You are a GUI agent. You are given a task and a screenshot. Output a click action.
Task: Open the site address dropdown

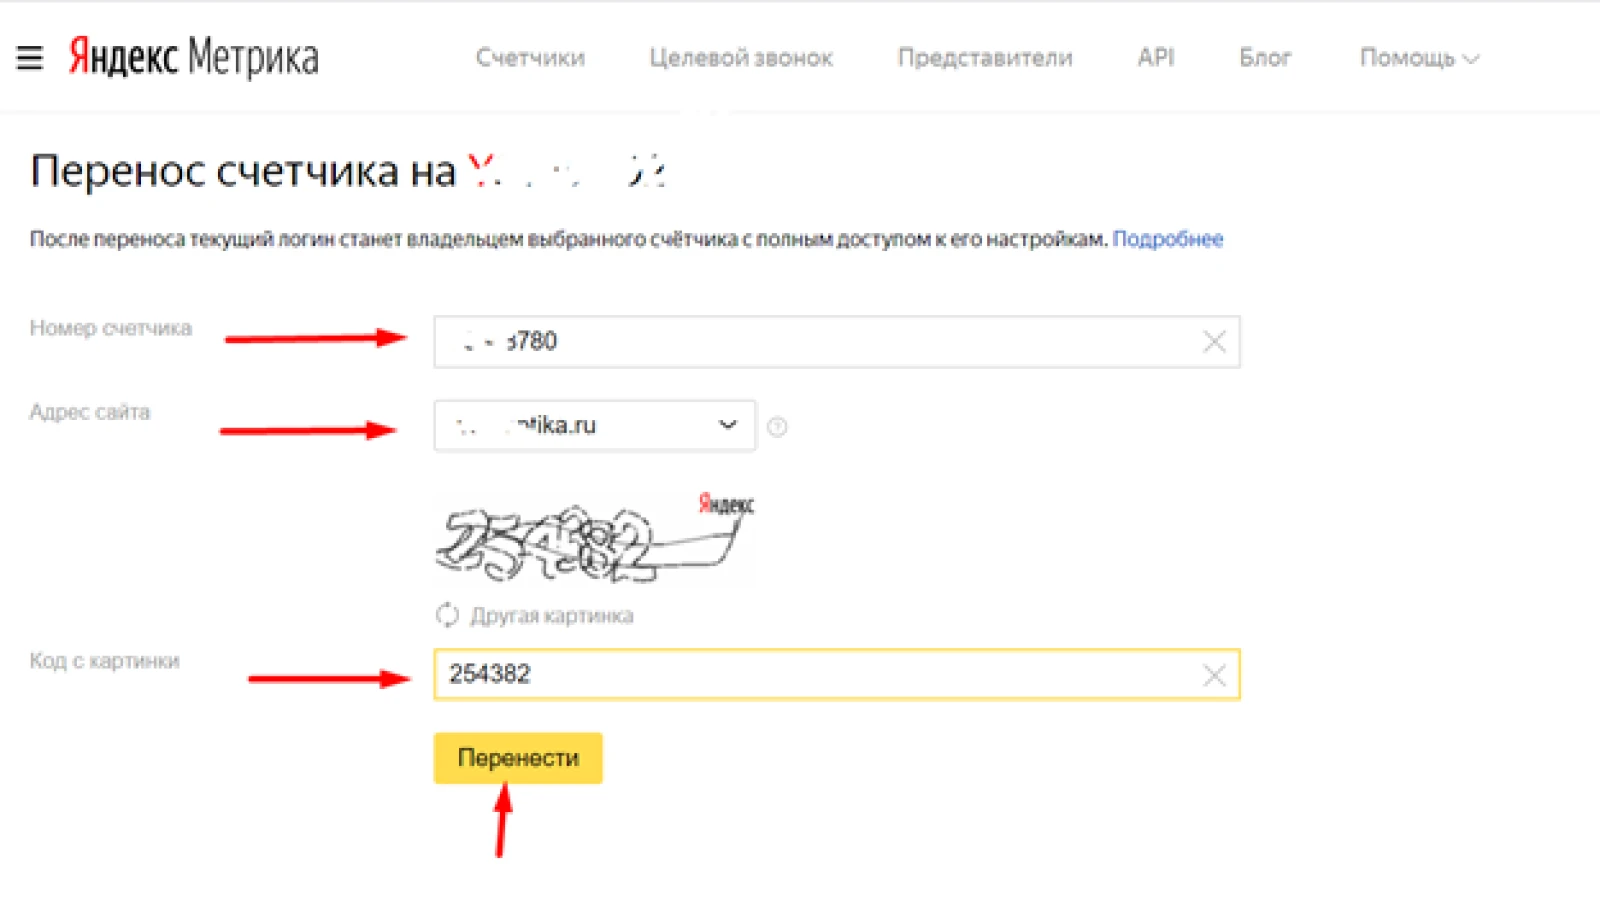pos(595,426)
